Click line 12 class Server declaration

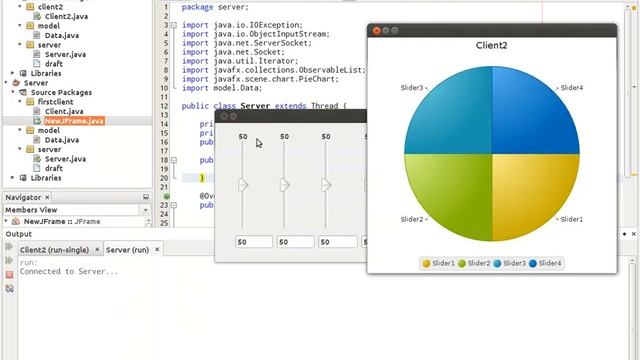[264, 106]
